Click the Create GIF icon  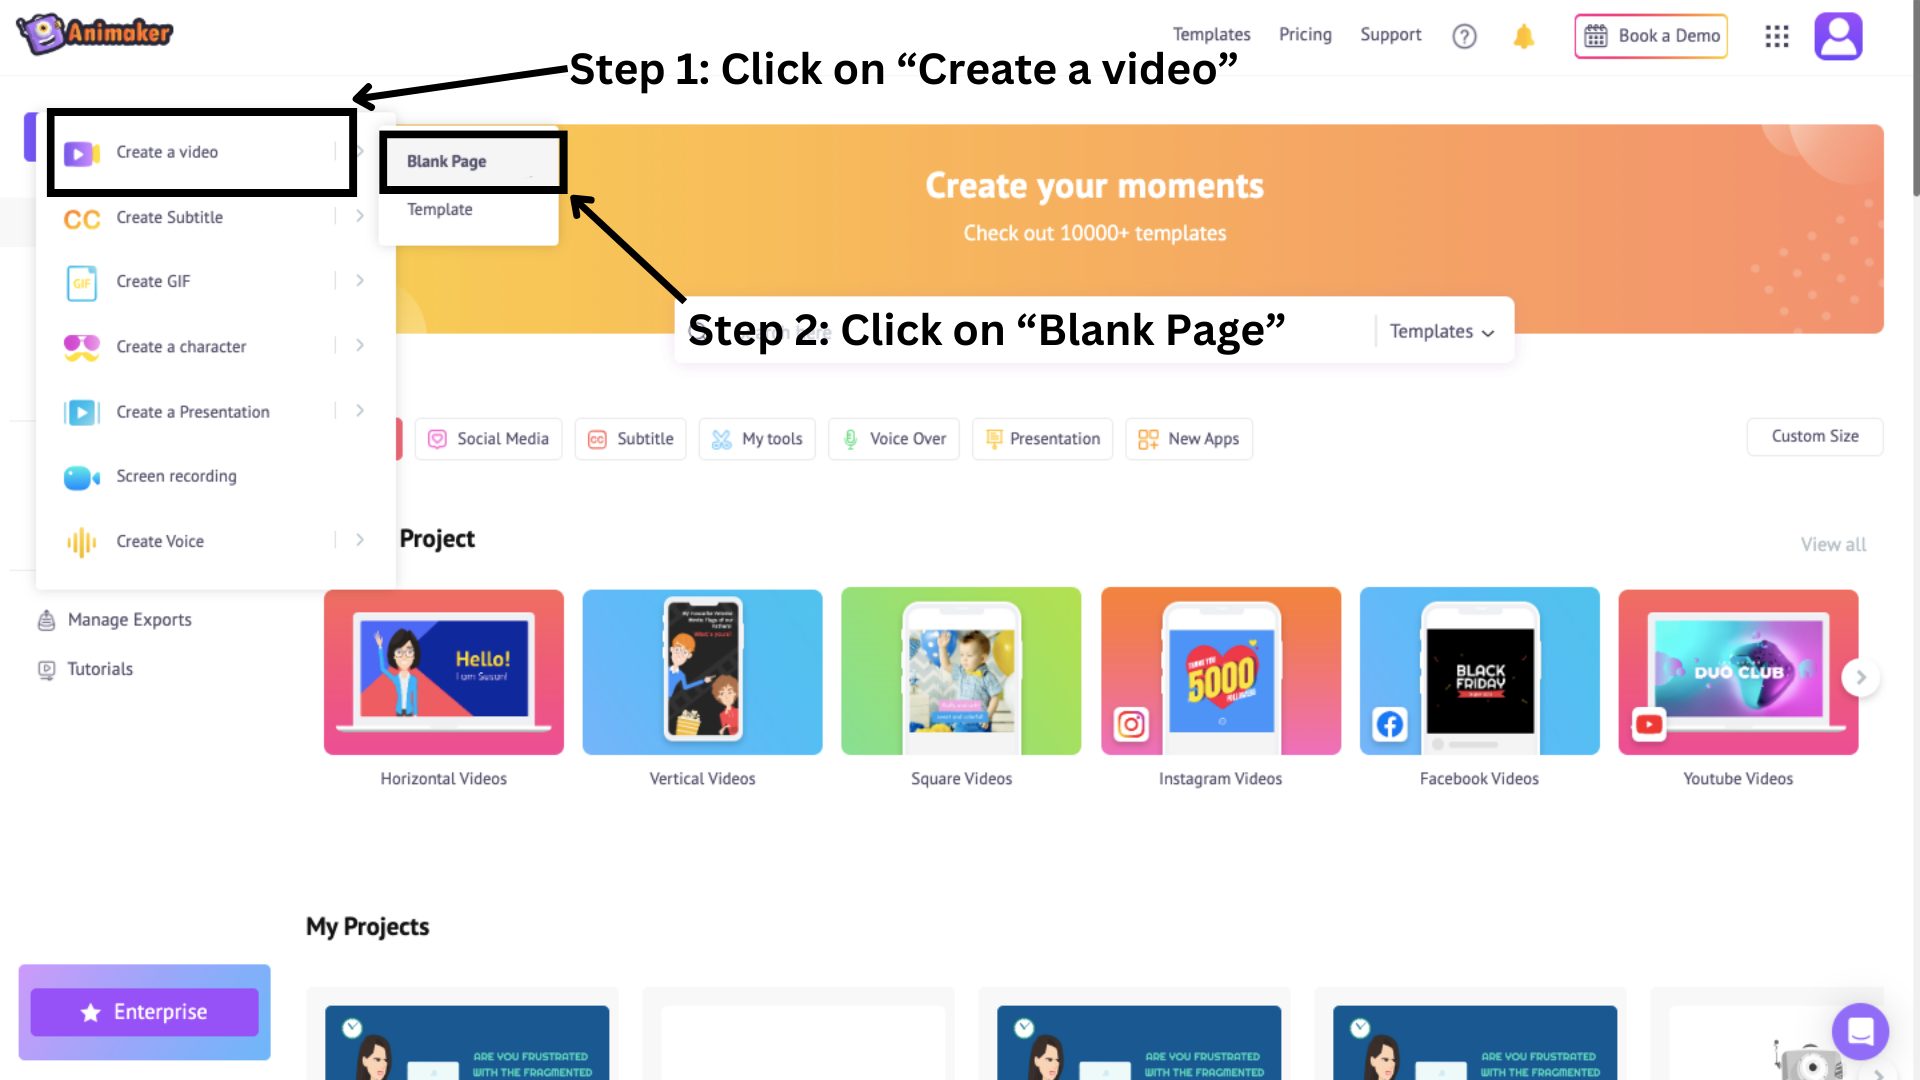82,281
